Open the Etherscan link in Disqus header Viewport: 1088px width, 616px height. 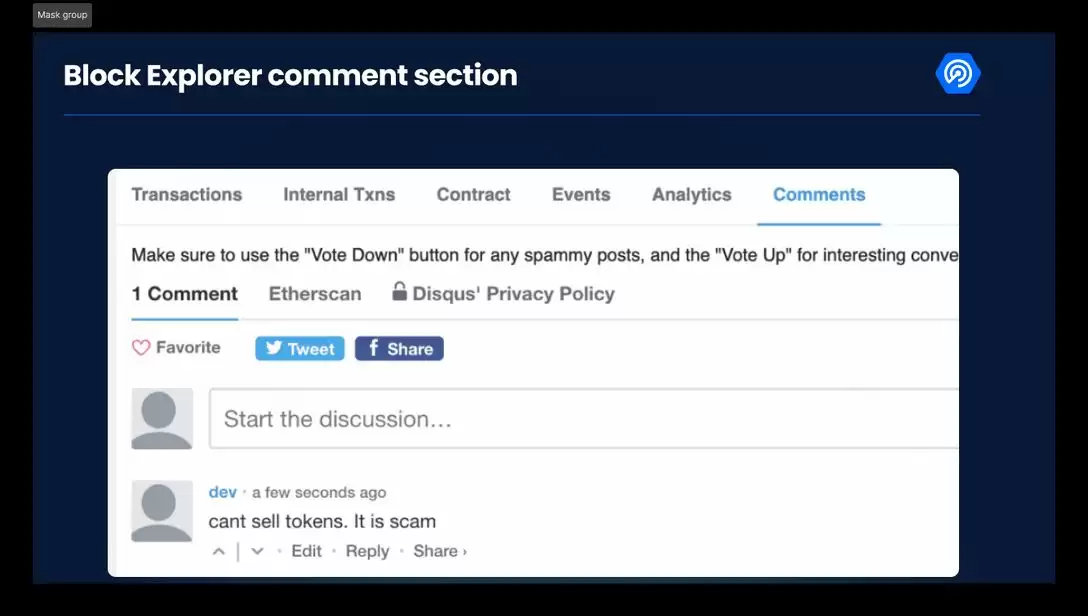coord(315,294)
